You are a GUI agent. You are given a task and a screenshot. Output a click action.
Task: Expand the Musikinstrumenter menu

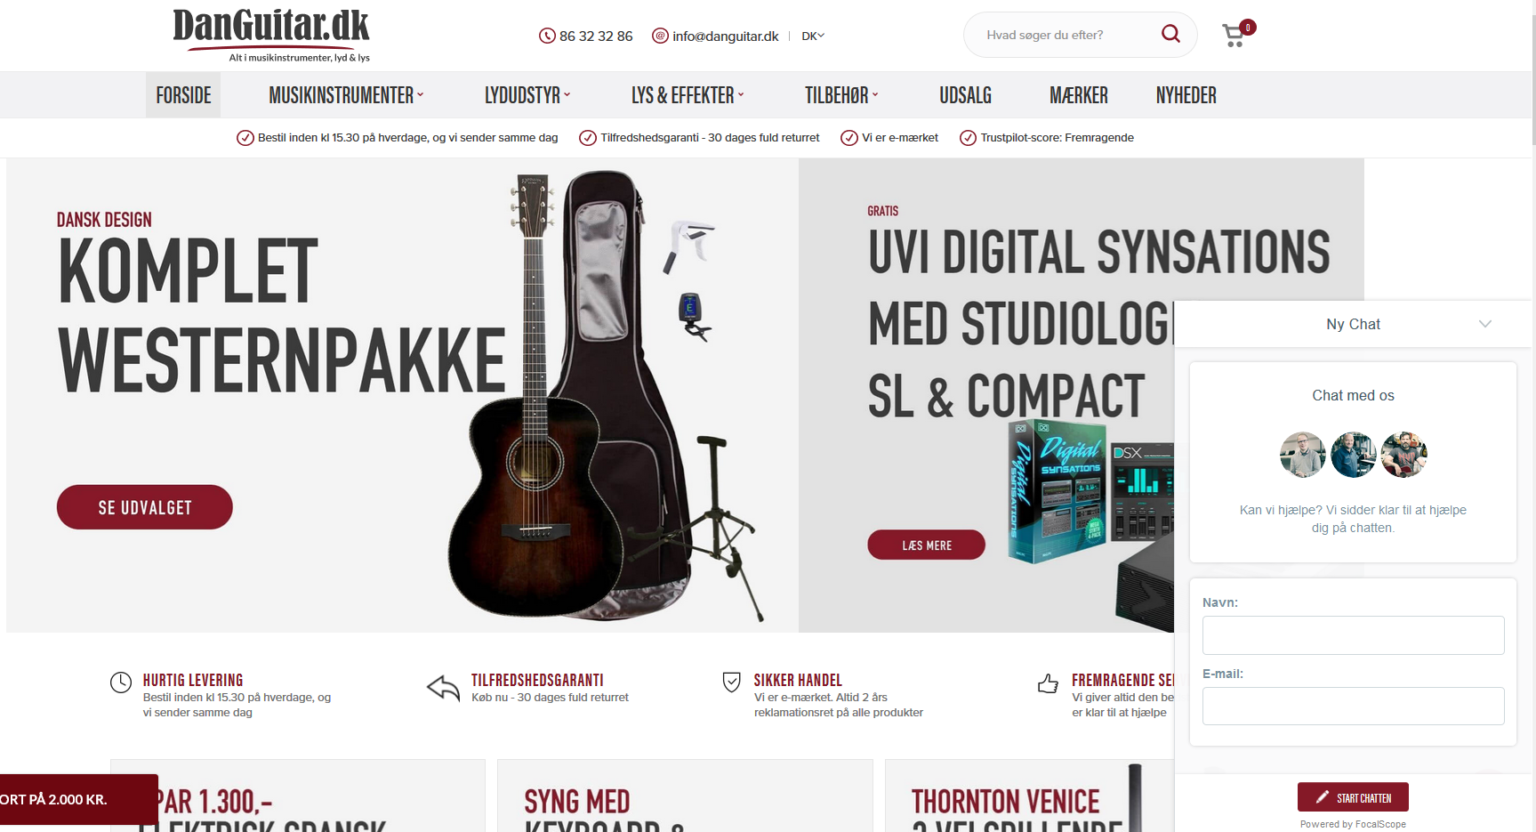coord(346,95)
